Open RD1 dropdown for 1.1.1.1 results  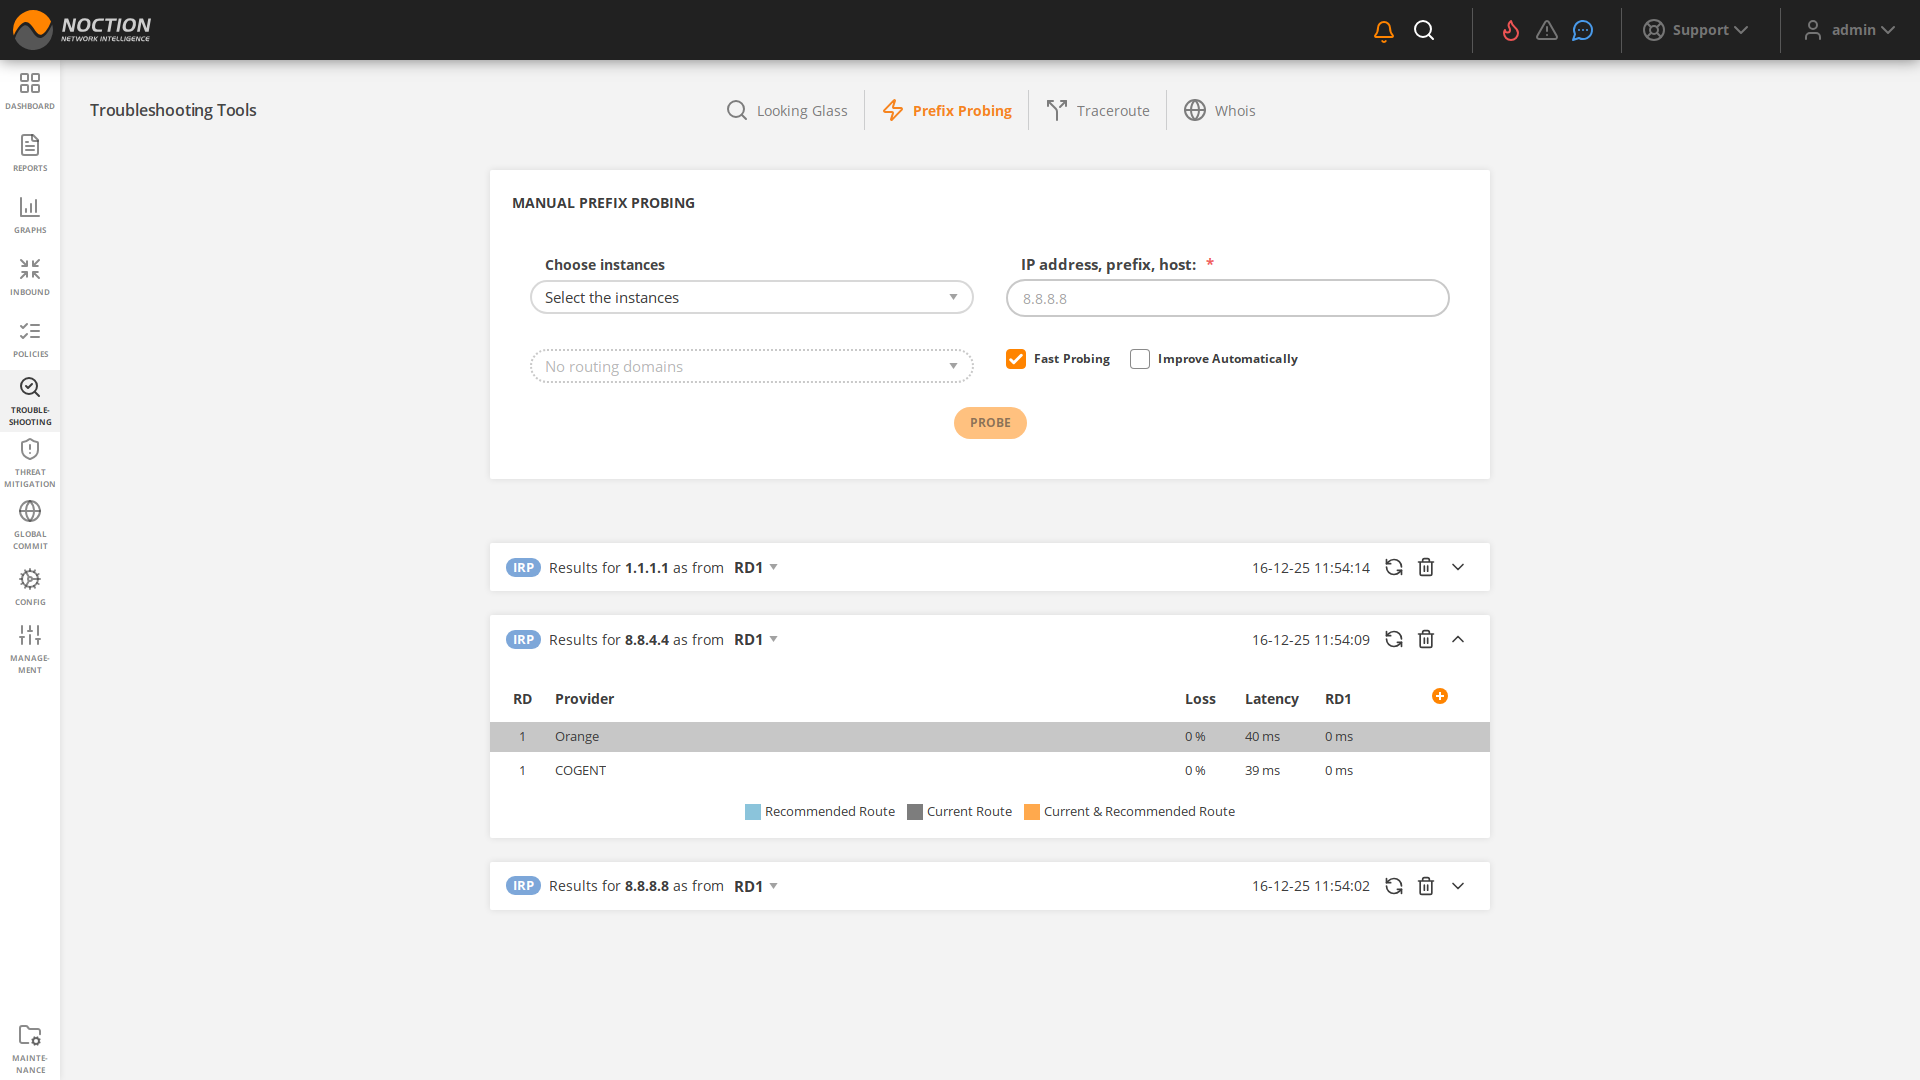(756, 567)
